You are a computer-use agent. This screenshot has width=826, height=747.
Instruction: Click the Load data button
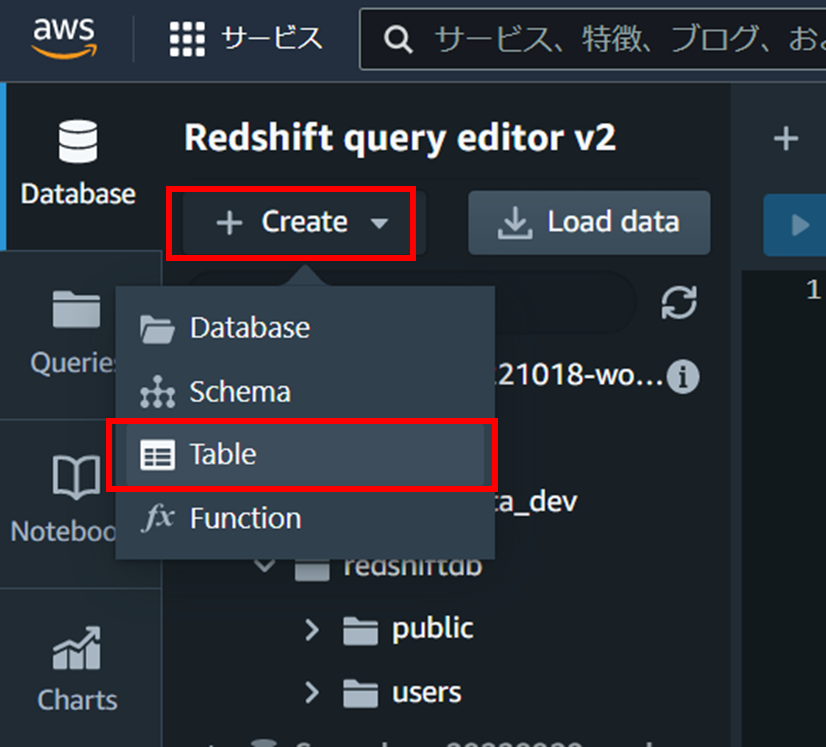(589, 223)
